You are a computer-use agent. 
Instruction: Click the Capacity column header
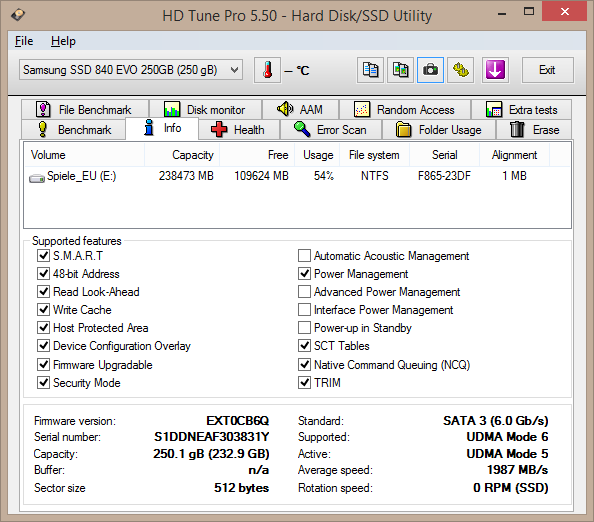tap(182, 155)
